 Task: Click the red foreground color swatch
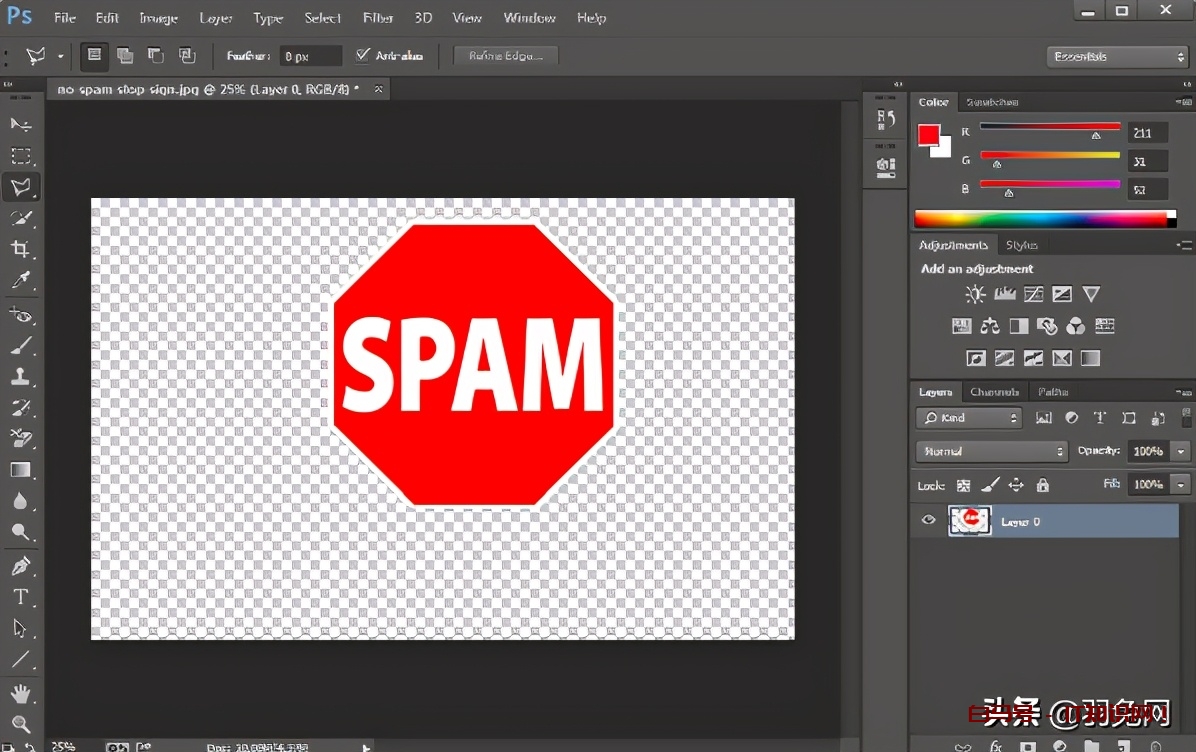[x=929, y=135]
